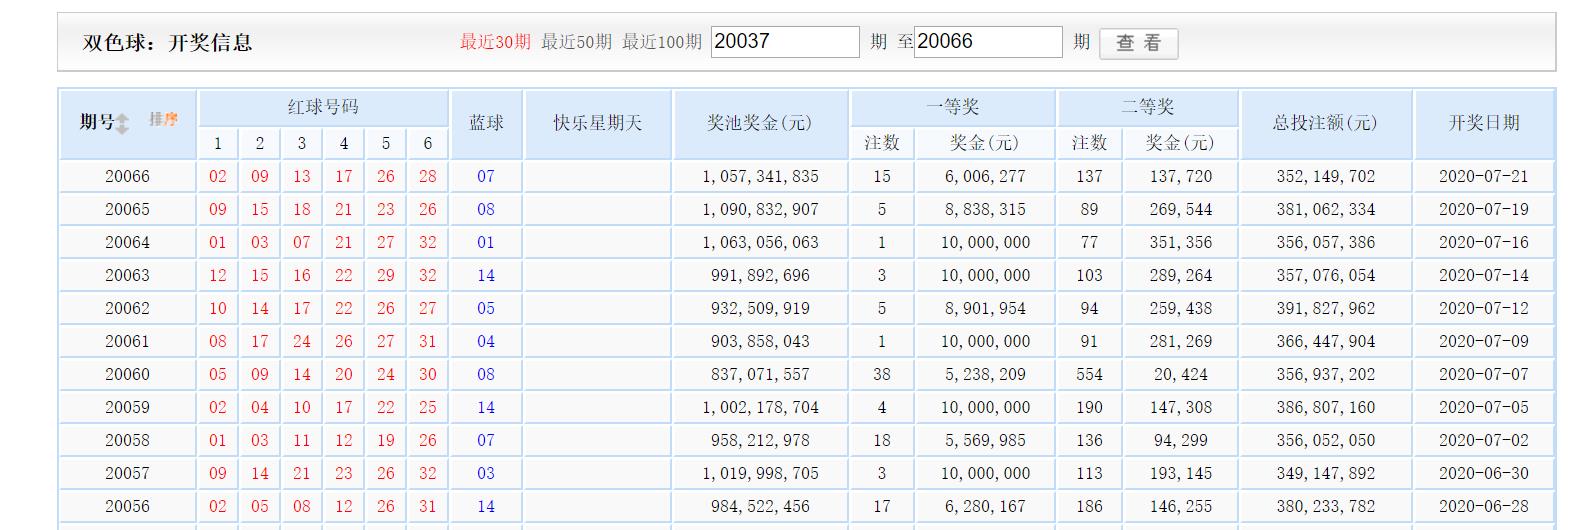Click the end period field 20066
This screenshot has height=530, width=1595.
tap(988, 42)
